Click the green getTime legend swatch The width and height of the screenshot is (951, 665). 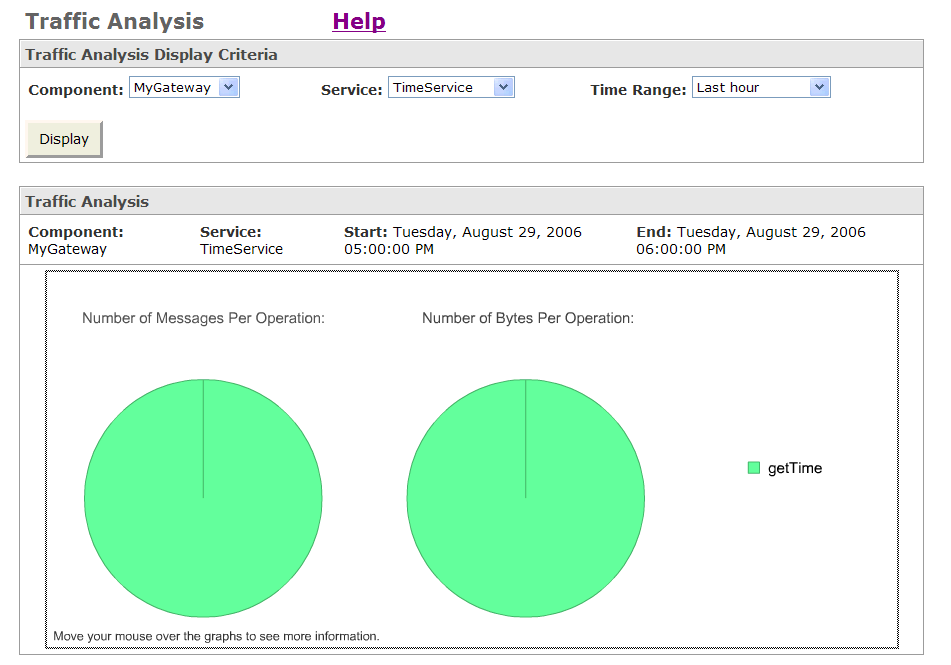pos(754,468)
